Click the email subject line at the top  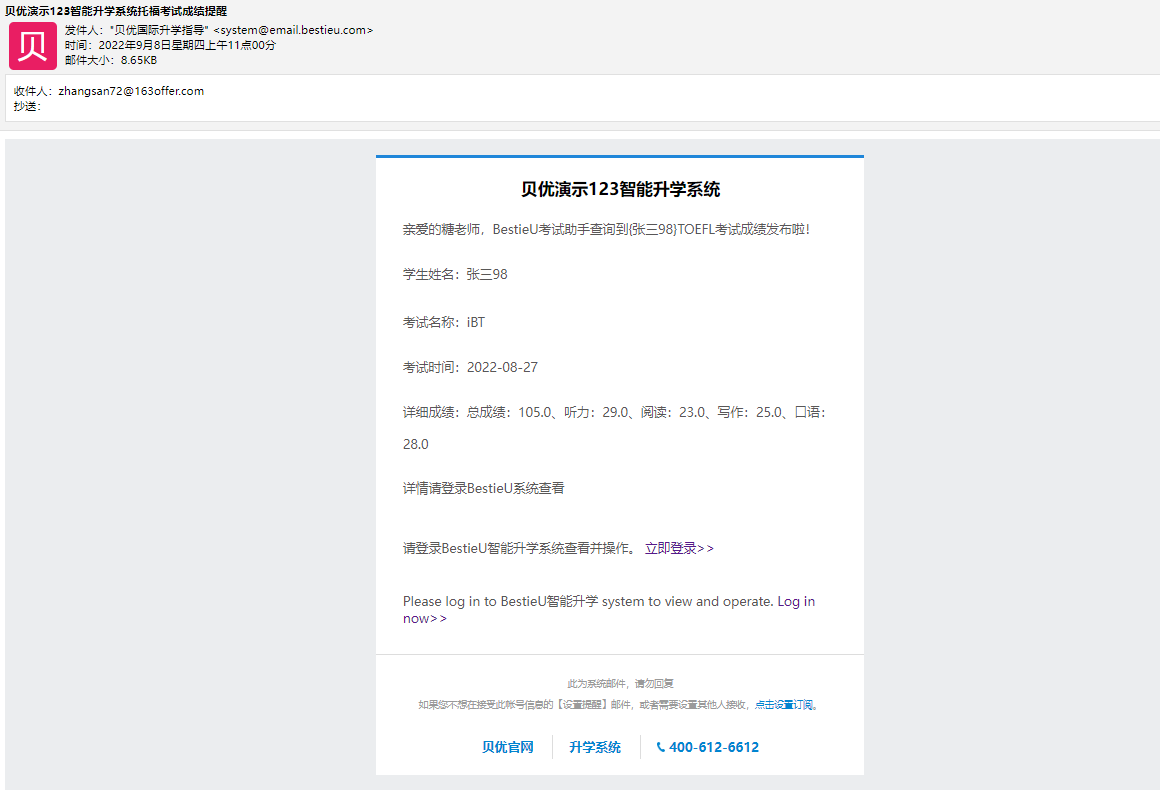[x=116, y=11]
